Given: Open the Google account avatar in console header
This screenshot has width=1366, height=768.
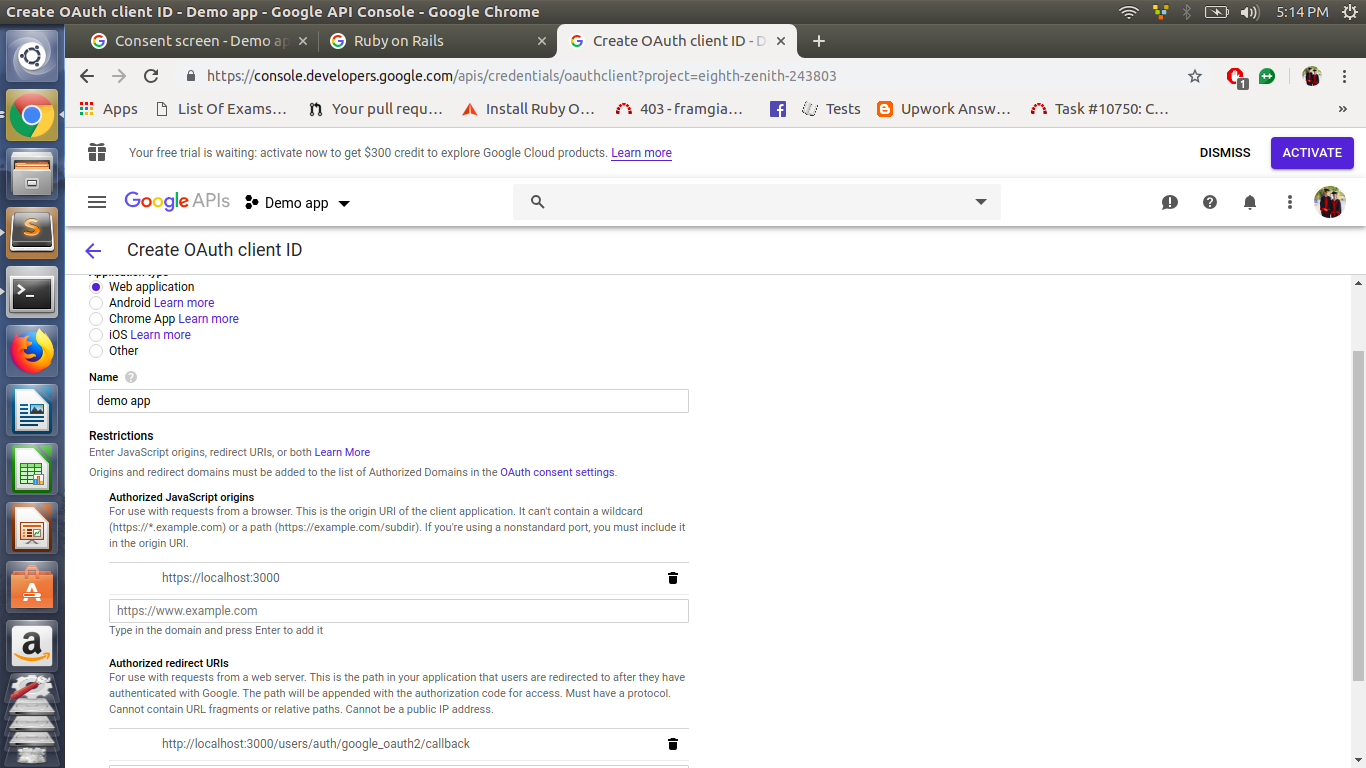Looking at the screenshot, I should [x=1330, y=202].
